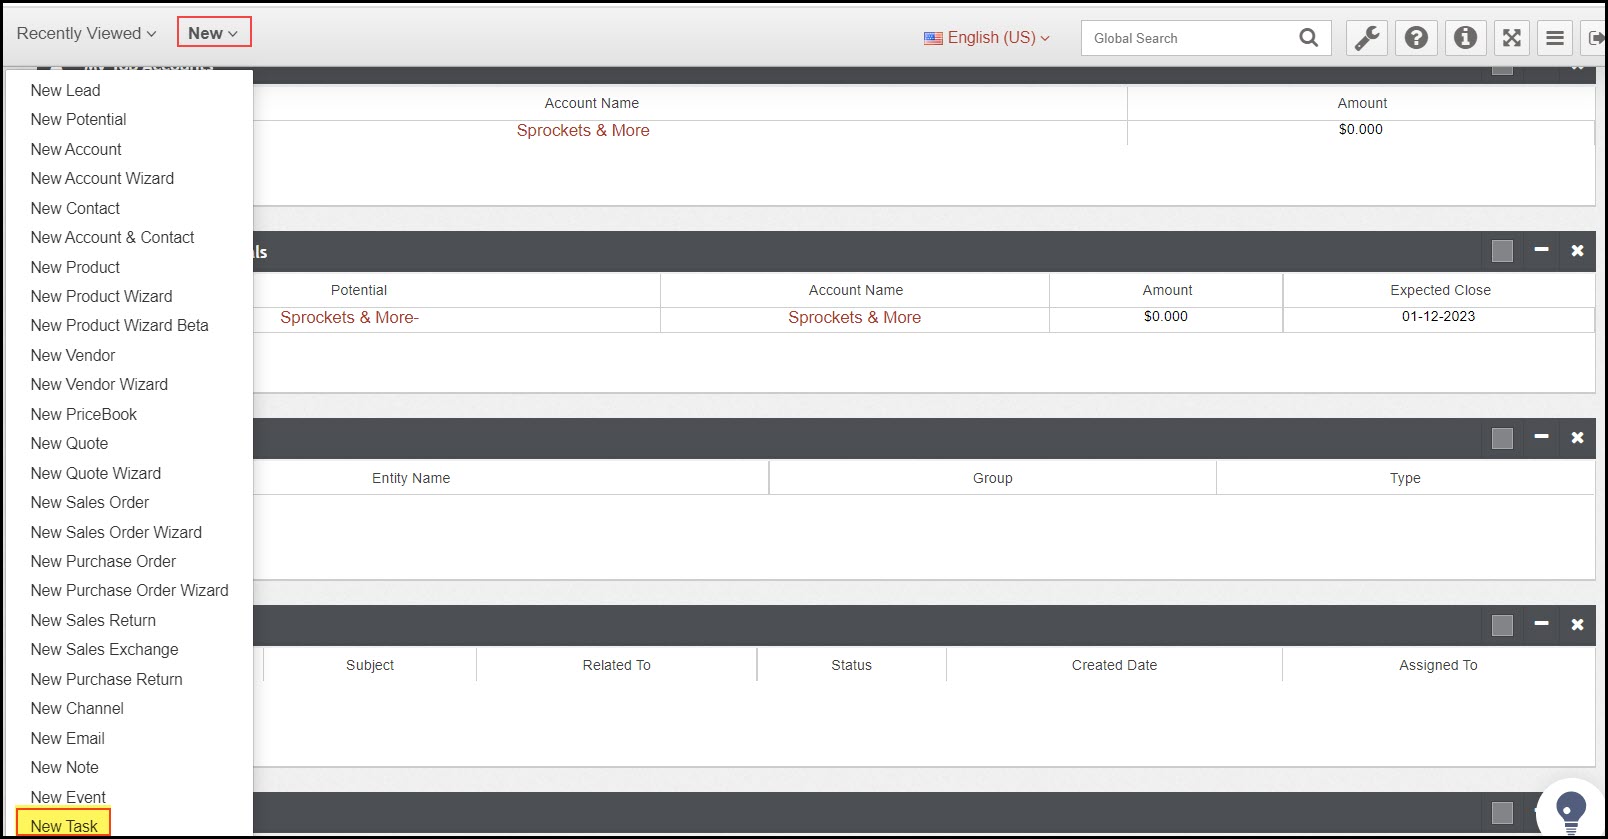Select New Potential from menu
This screenshot has height=839, width=1608.
pos(78,119)
